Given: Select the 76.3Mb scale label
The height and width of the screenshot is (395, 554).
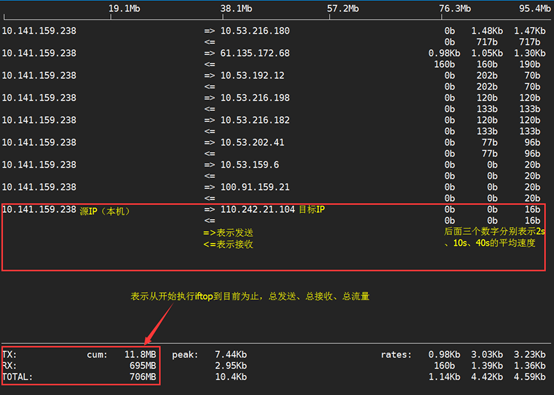Looking at the screenshot, I should coord(455,8).
